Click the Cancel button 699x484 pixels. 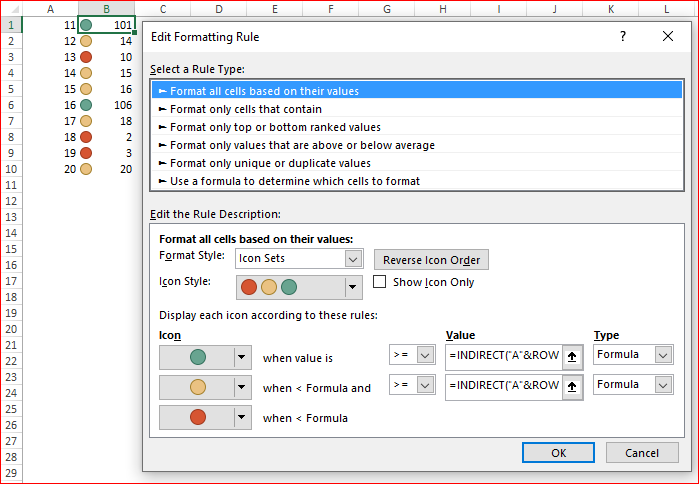(642, 453)
